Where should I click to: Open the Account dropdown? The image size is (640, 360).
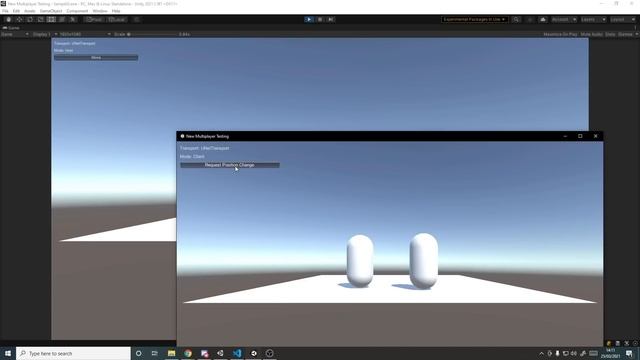[564, 20]
